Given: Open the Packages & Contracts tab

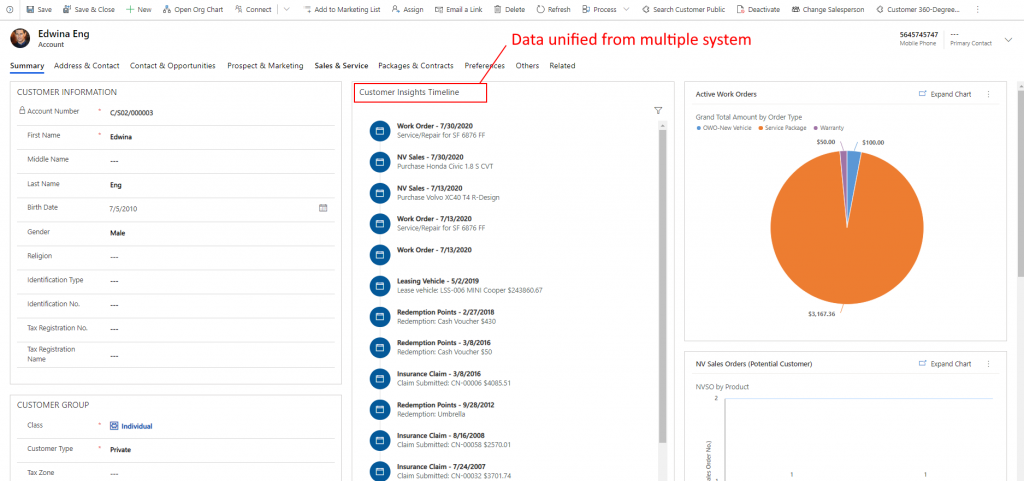Looking at the screenshot, I should (x=416, y=66).
